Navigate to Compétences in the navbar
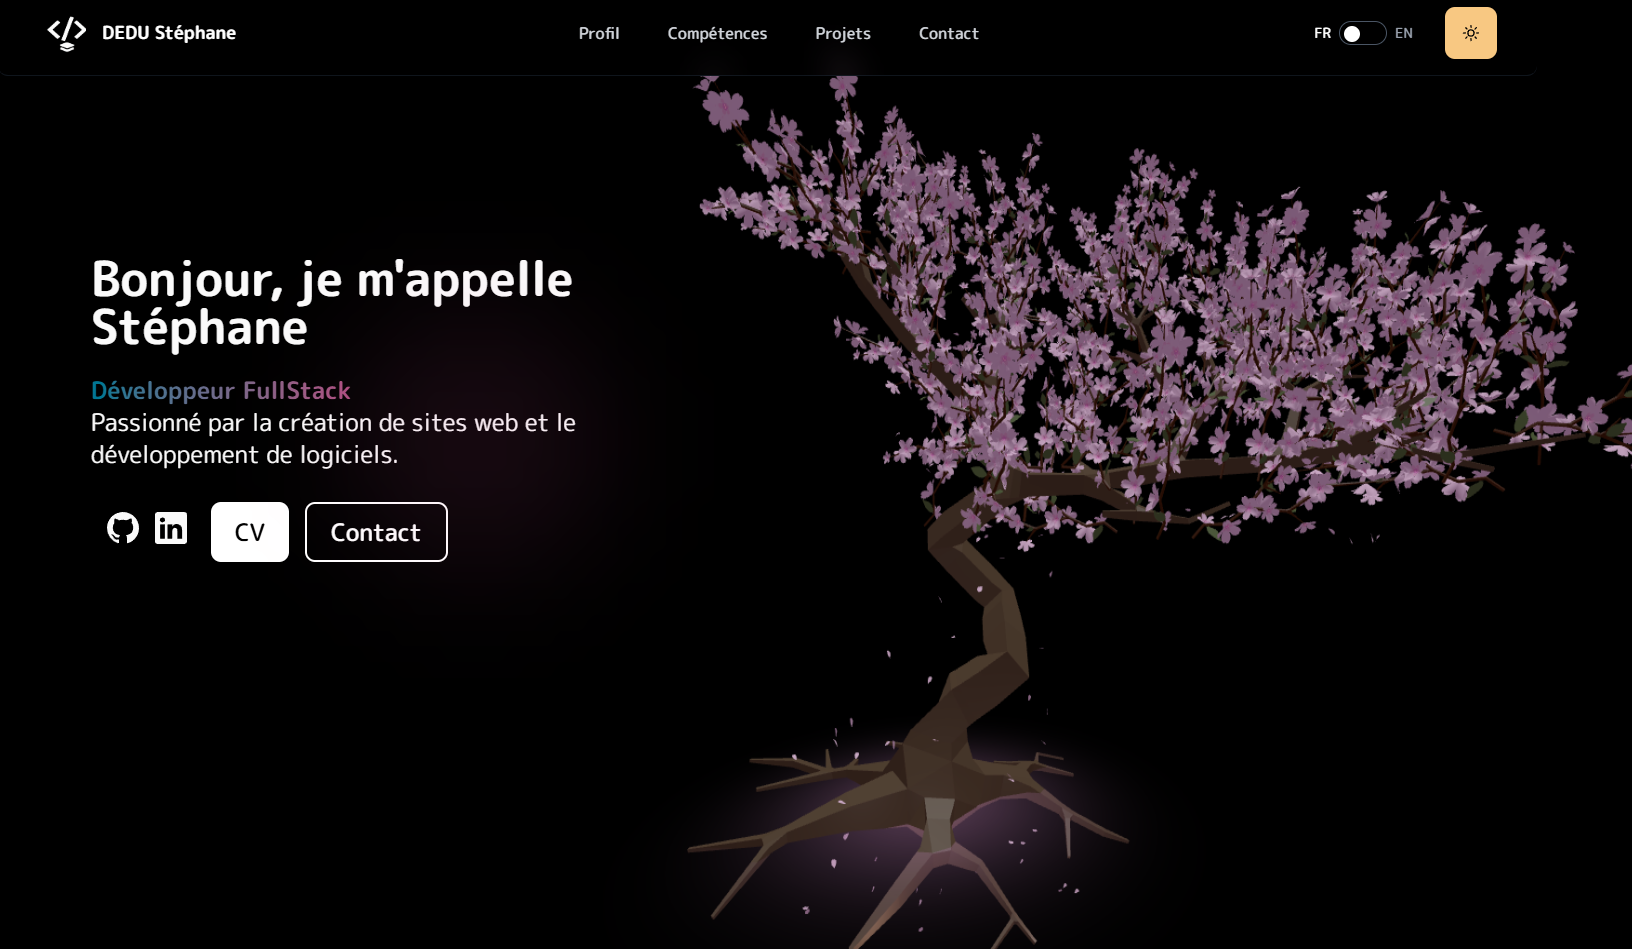The width and height of the screenshot is (1632, 949). [717, 34]
